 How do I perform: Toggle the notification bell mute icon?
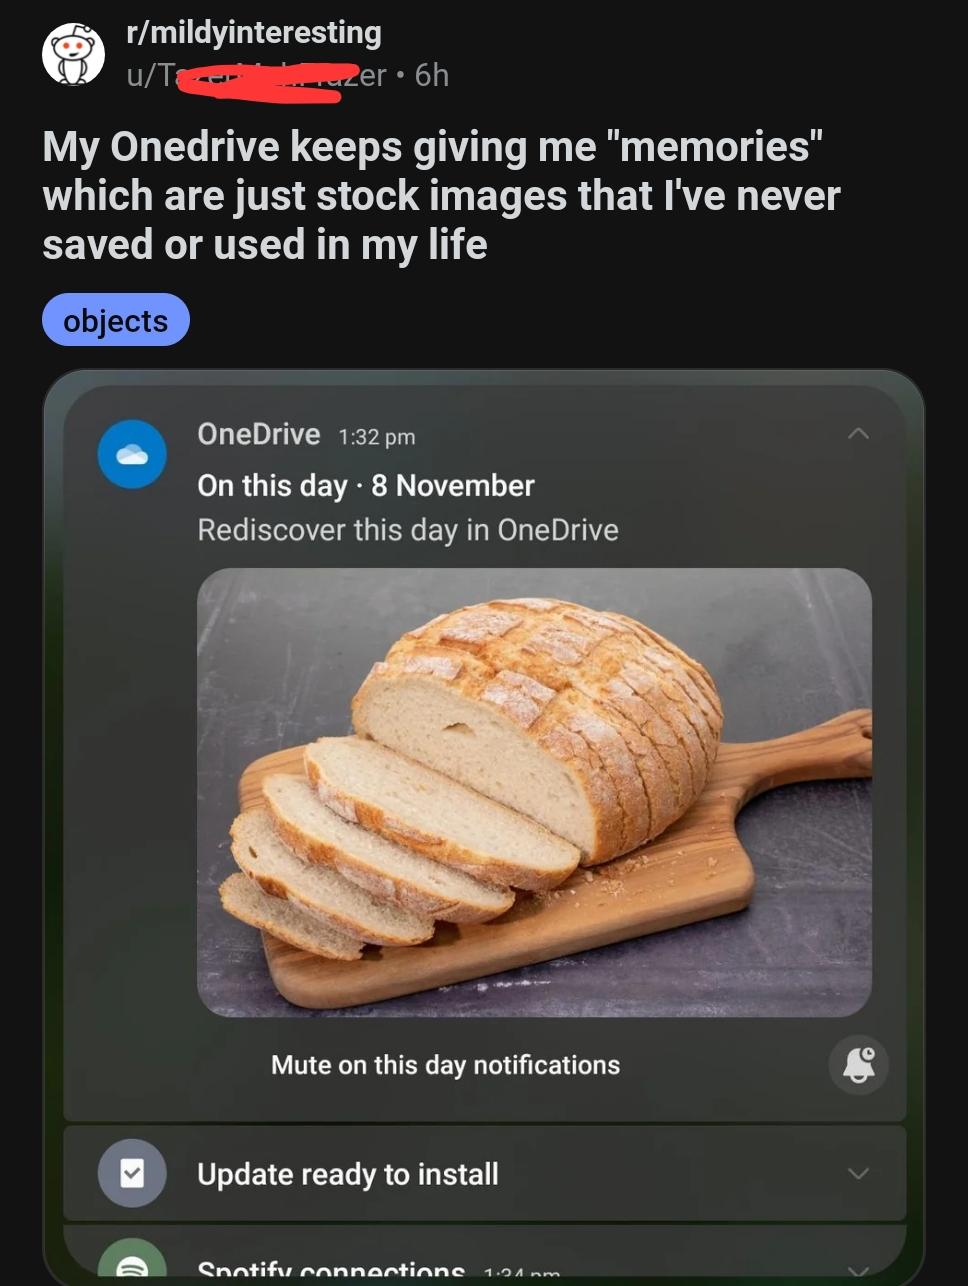[858, 1065]
